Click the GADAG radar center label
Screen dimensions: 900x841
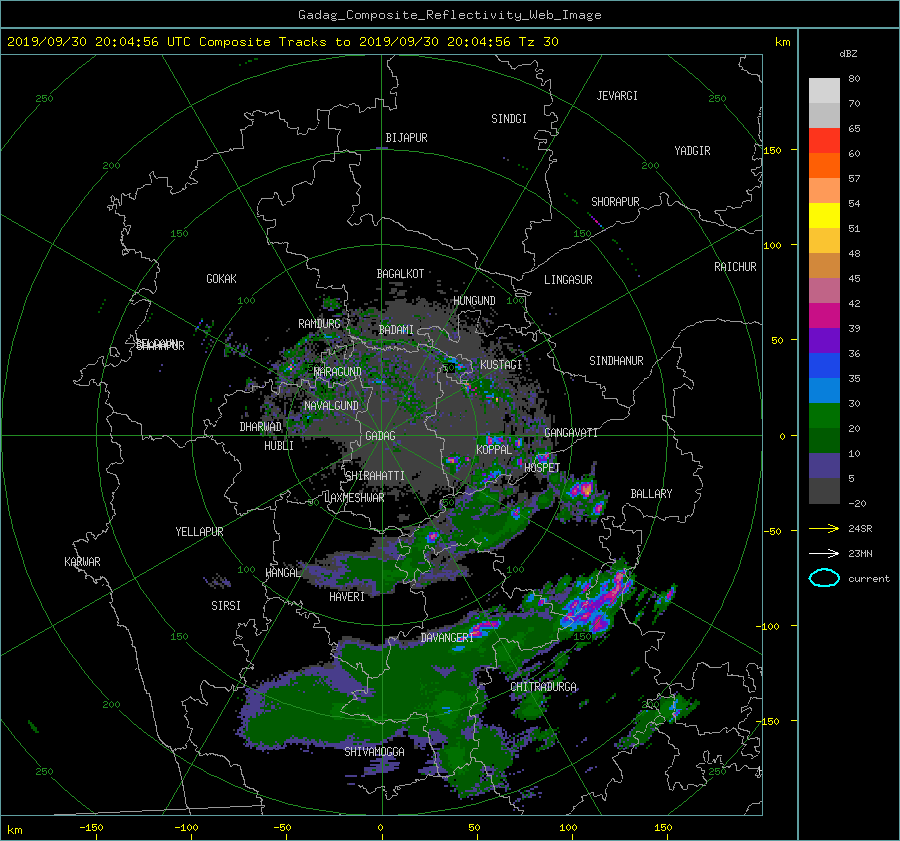(381, 436)
